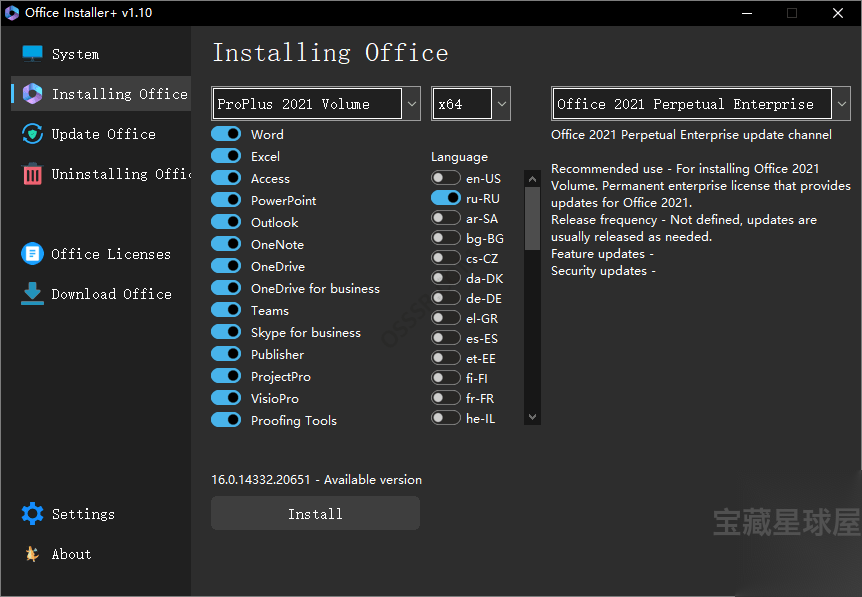Minimize the Office Installer+ window

(747, 13)
